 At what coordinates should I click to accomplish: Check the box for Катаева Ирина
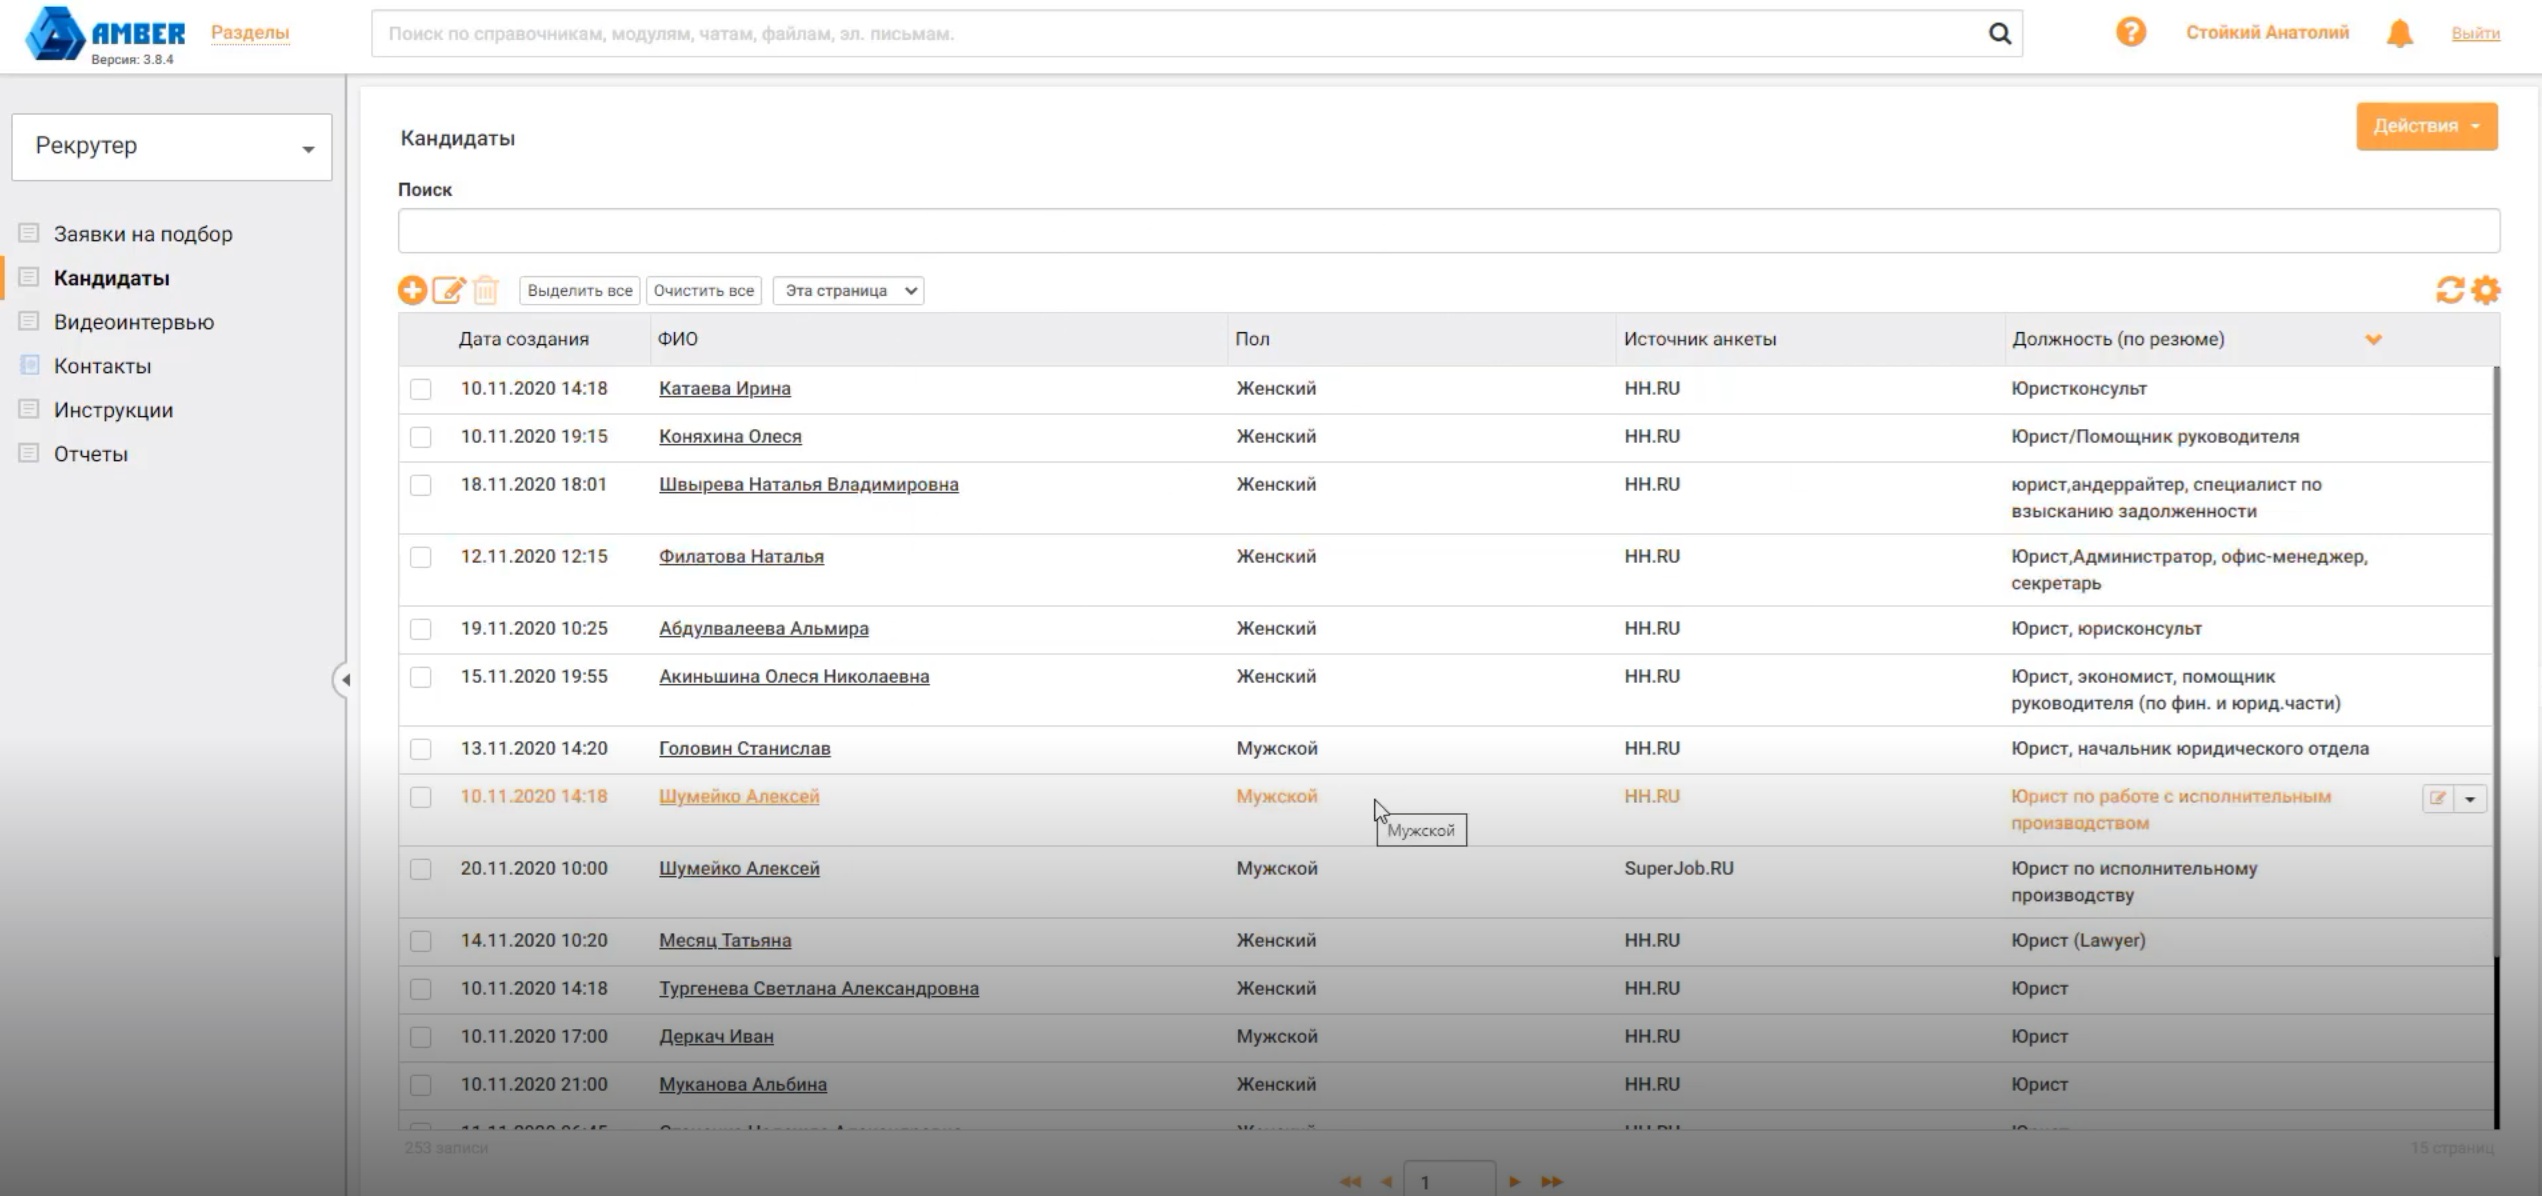(x=420, y=389)
